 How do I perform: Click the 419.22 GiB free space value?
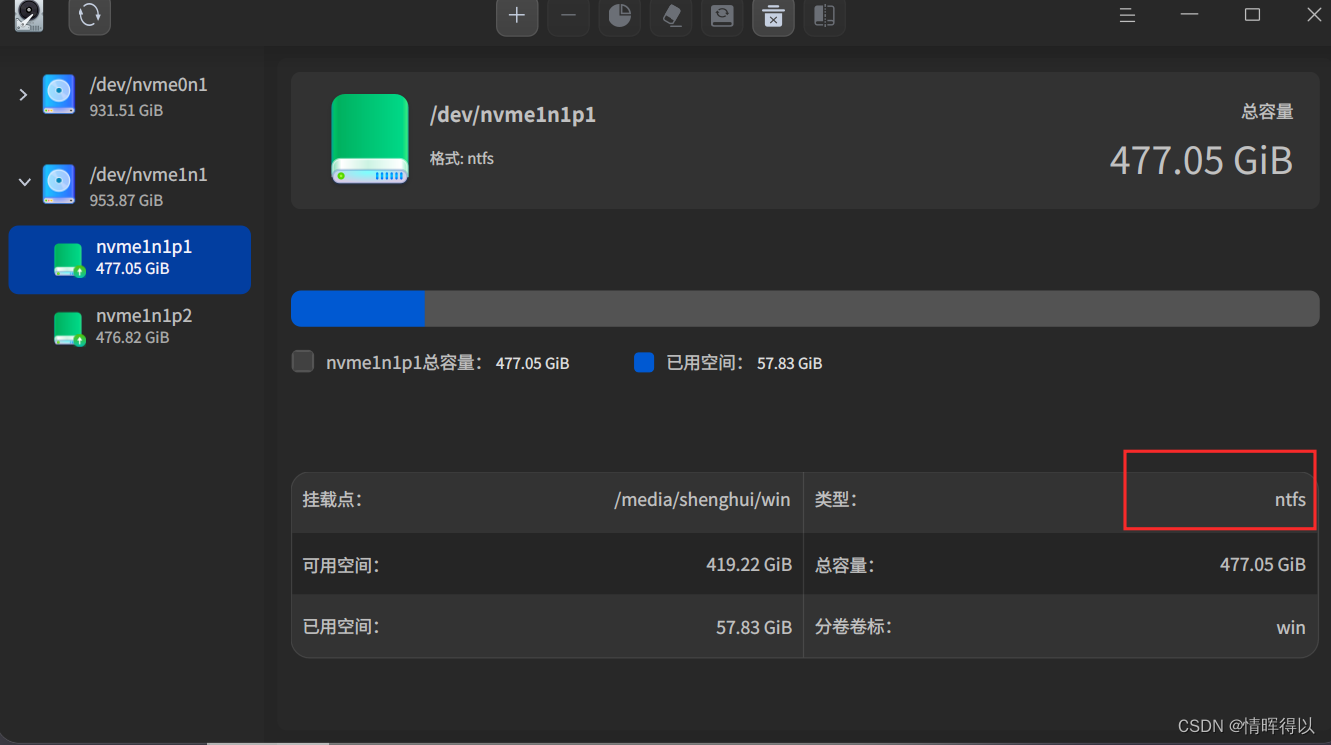point(749,565)
